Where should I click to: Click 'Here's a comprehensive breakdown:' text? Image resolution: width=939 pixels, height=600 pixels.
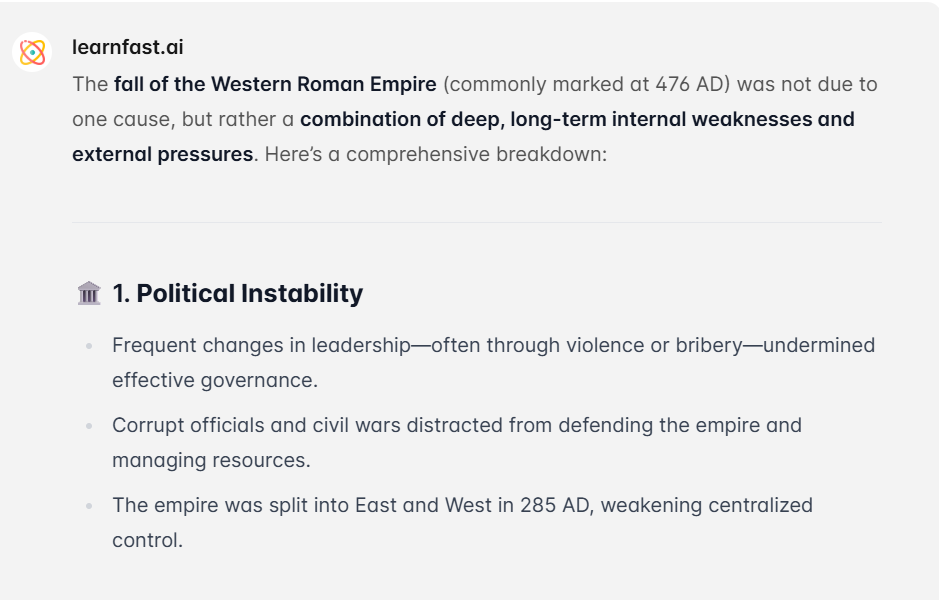[x=436, y=154]
